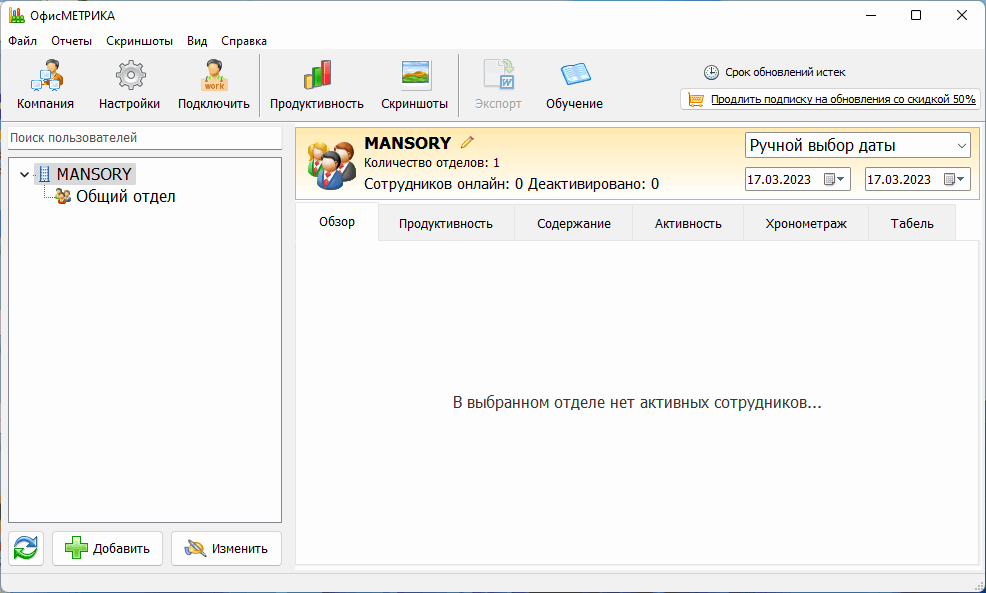
Task: Select Общий отдел in the tree
Action: coord(126,196)
